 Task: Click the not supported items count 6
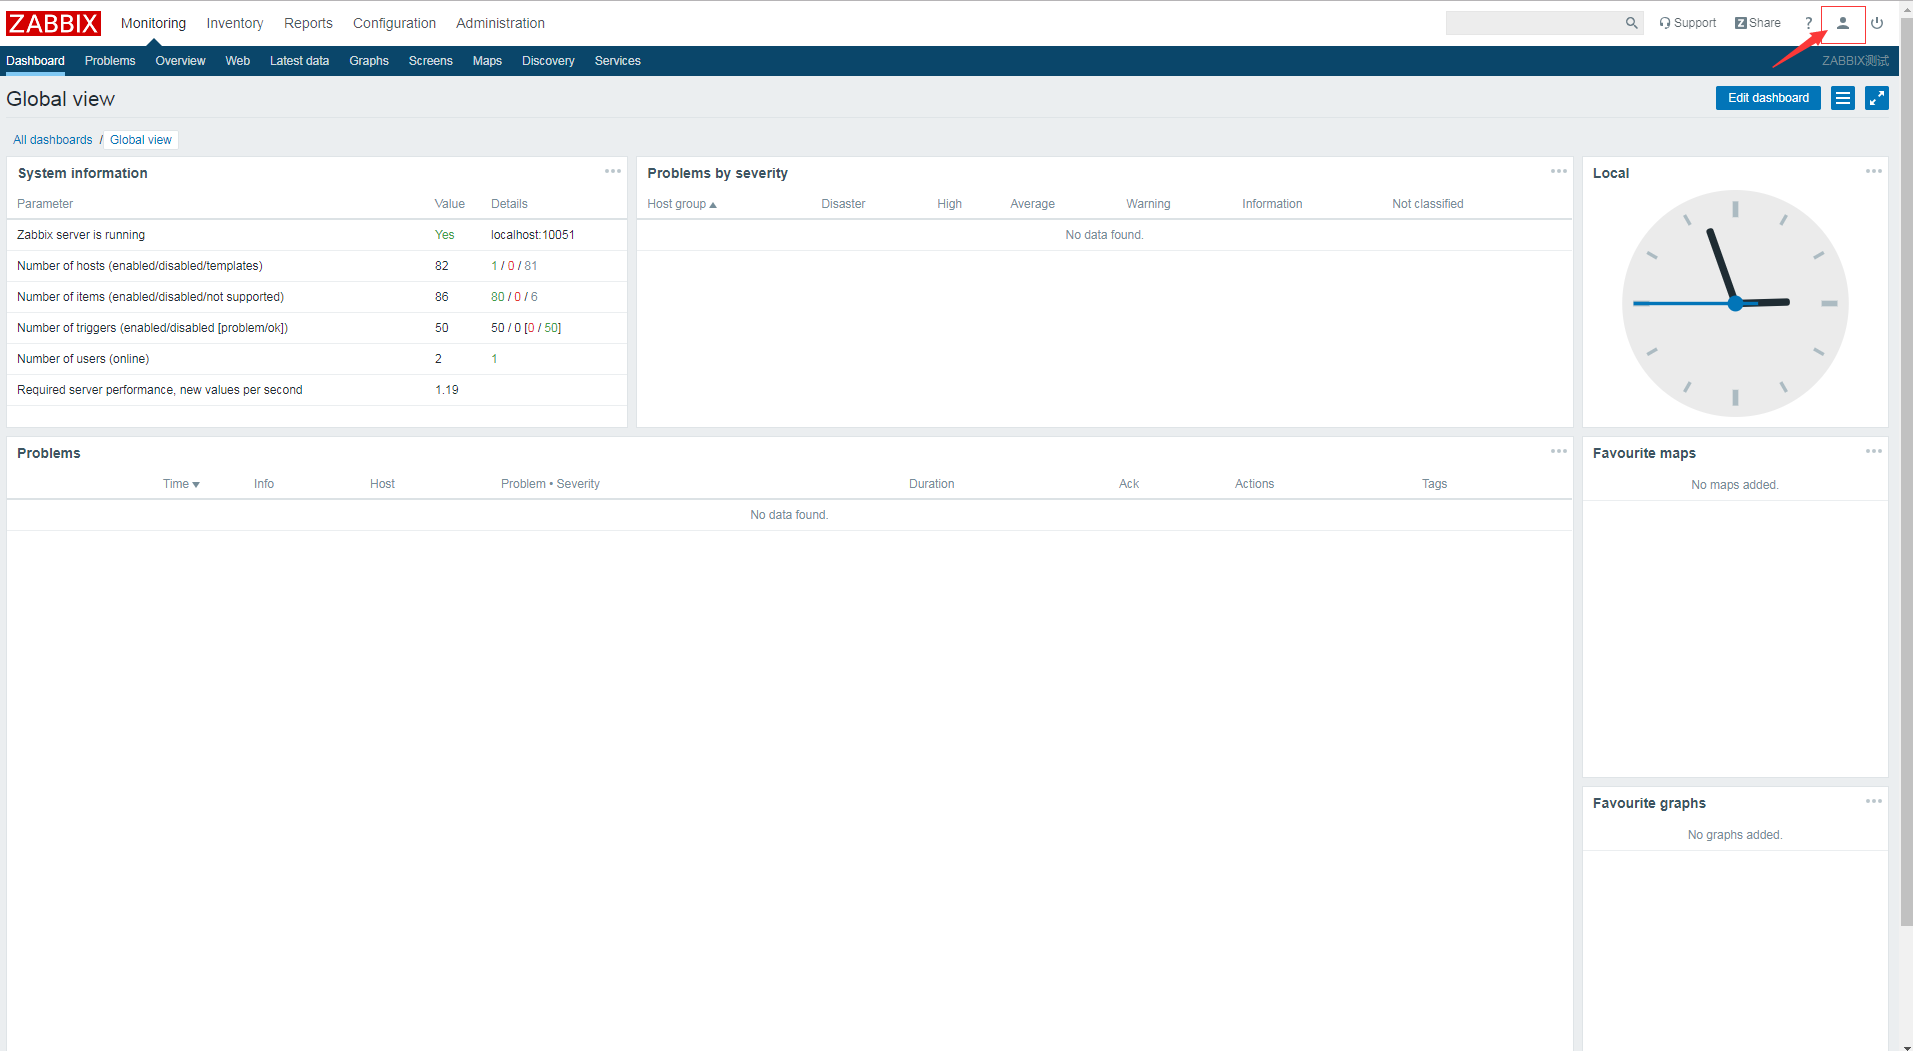[x=534, y=297]
